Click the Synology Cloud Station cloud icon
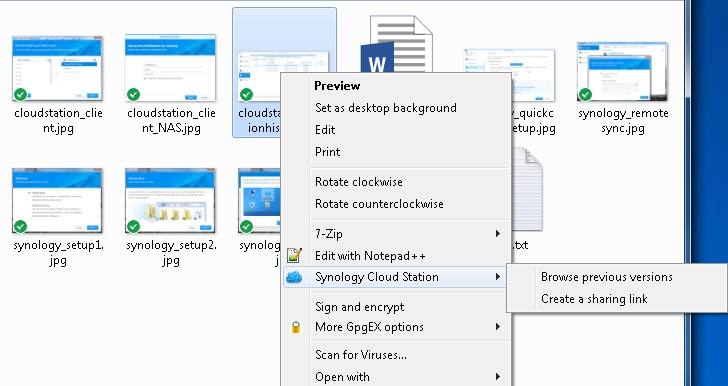Viewport: 728px width, 386px height. (294, 277)
